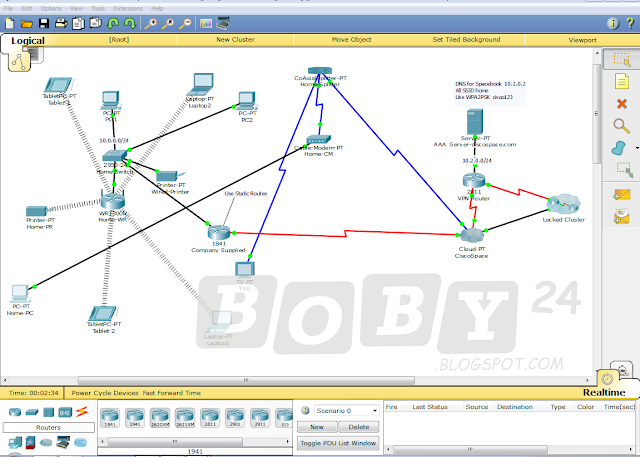
Task: Choose the Resize Shape tool
Action: tap(624, 170)
